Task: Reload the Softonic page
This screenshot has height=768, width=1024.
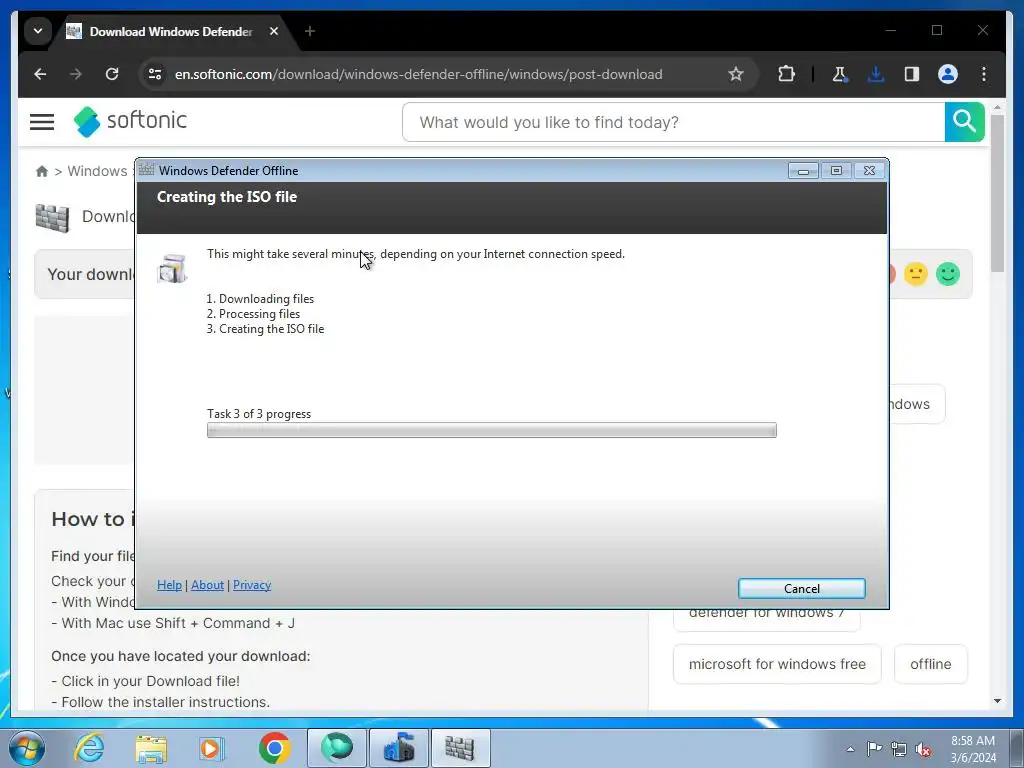Action: click(x=112, y=74)
